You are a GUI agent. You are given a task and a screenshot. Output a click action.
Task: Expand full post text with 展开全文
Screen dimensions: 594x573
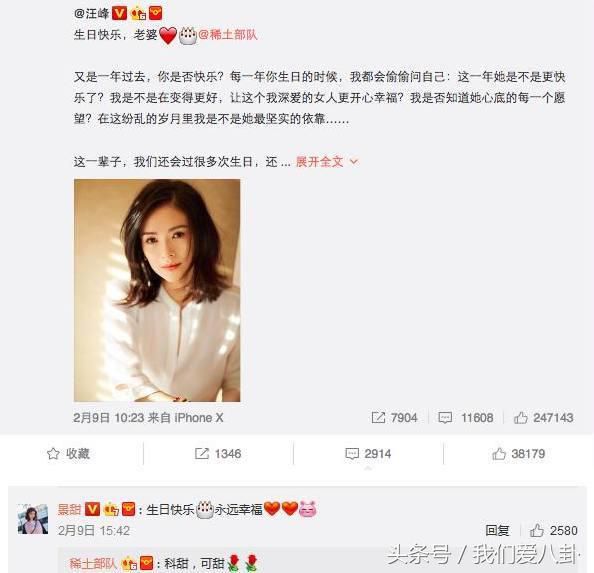(x=319, y=162)
